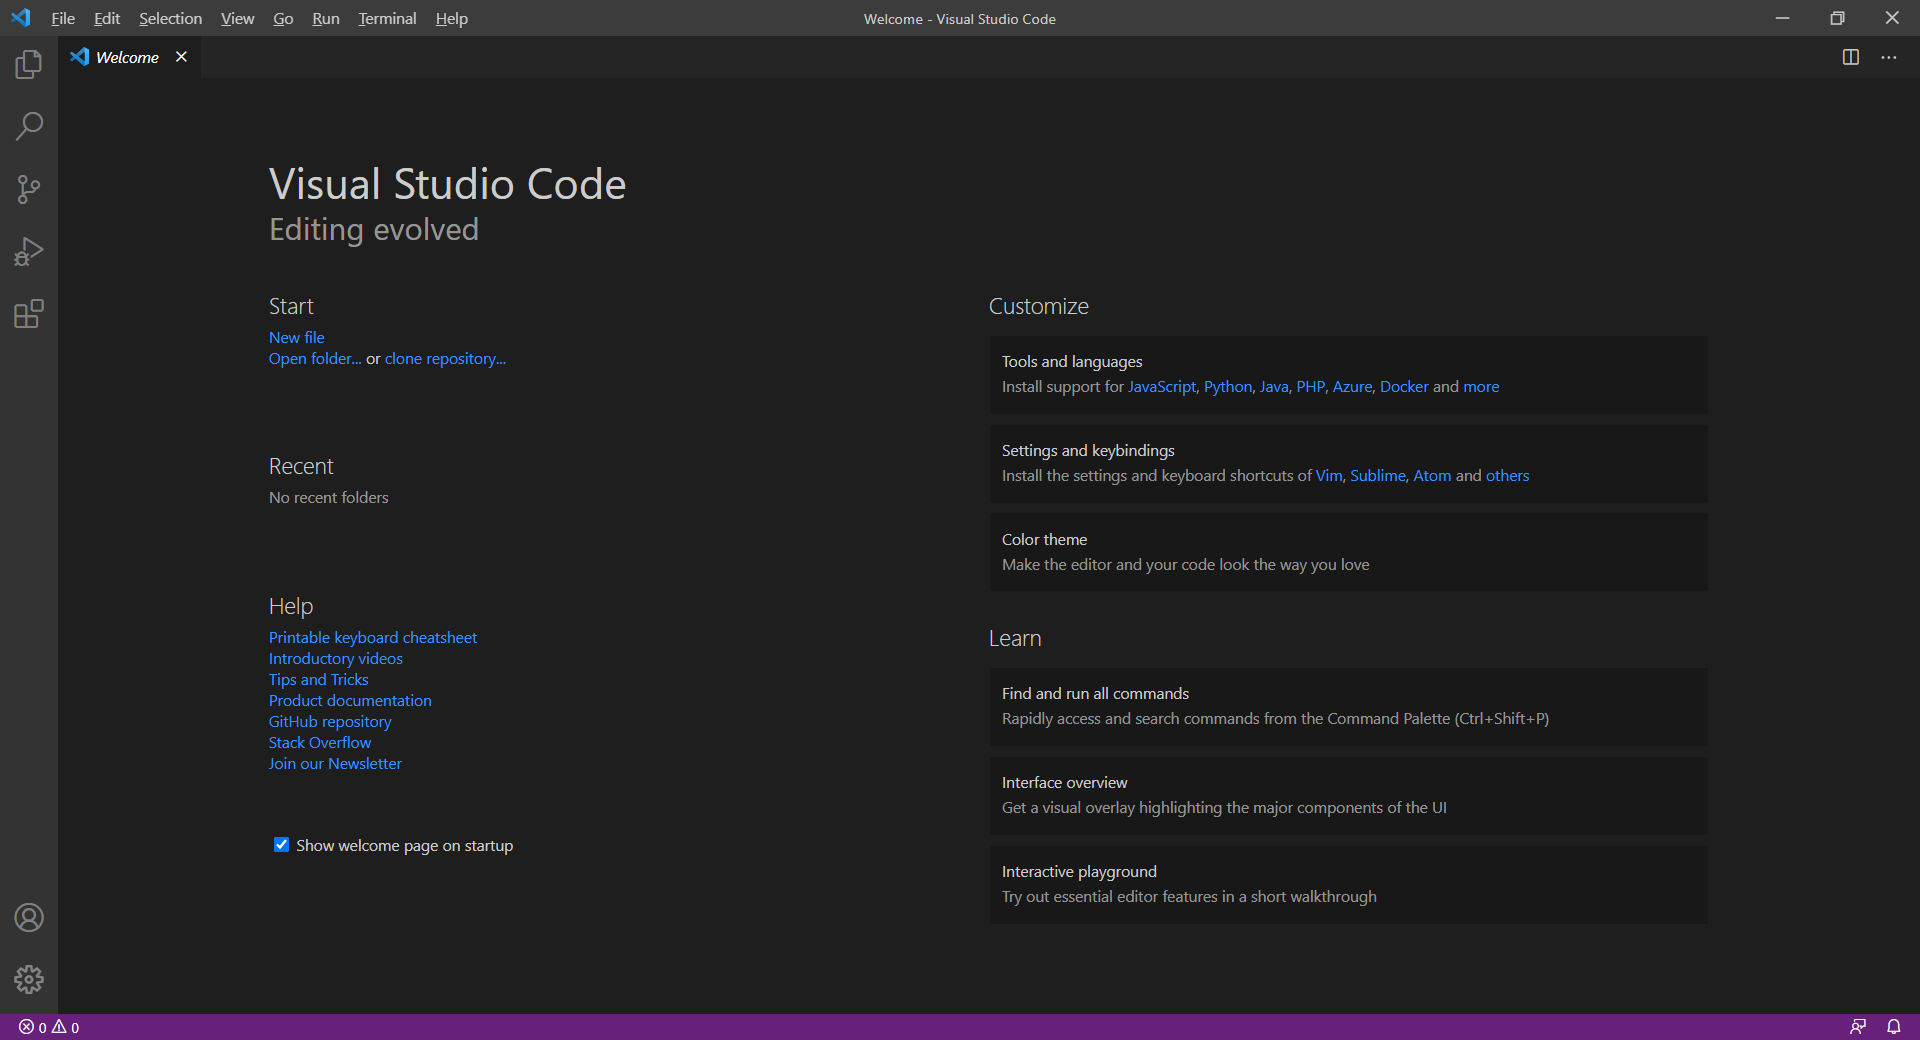Open the More Actions ellipsis menu
The image size is (1920, 1040).
(1888, 57)
